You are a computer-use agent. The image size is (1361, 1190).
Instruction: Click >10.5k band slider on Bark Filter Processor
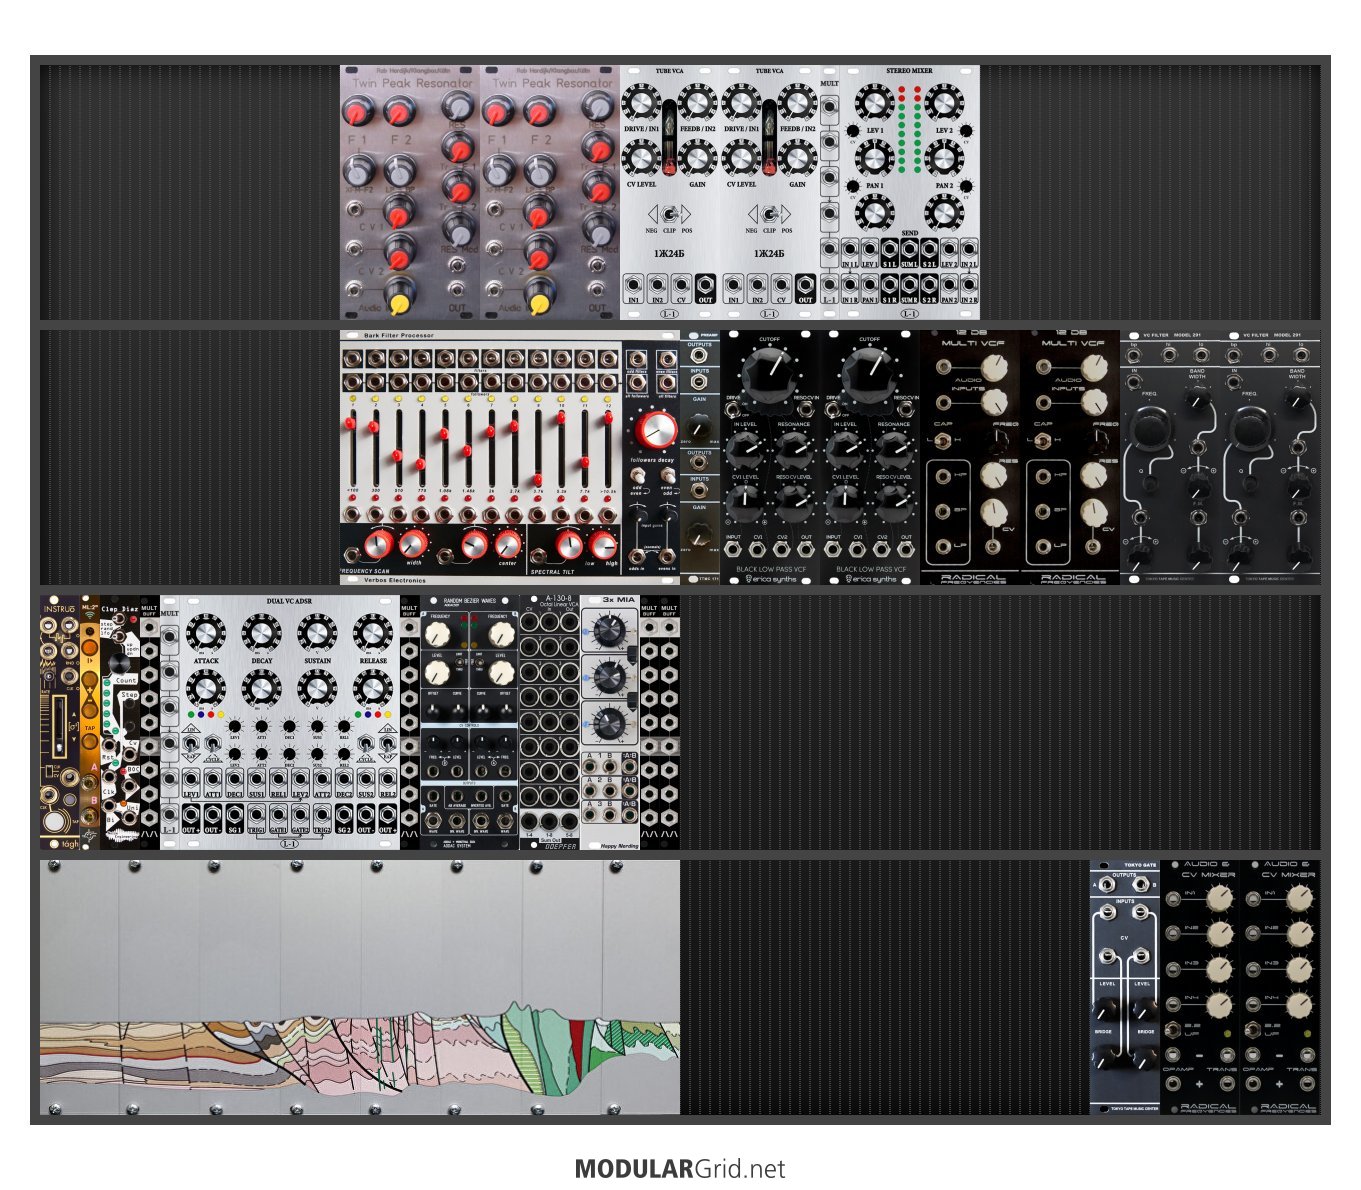(608, 417)
